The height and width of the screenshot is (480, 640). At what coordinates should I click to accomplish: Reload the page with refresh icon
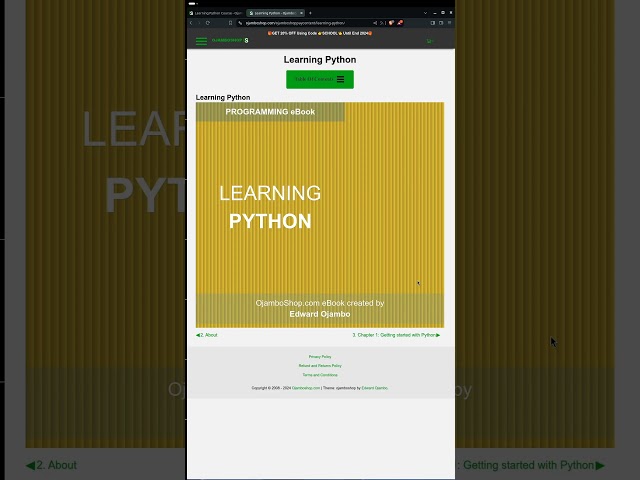click(x=208, y=23)
